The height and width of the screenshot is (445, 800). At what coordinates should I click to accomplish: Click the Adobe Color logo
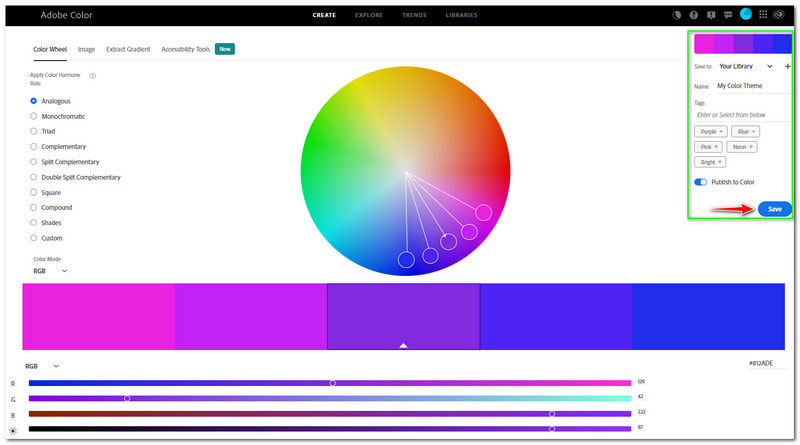(x=66, y=15)
